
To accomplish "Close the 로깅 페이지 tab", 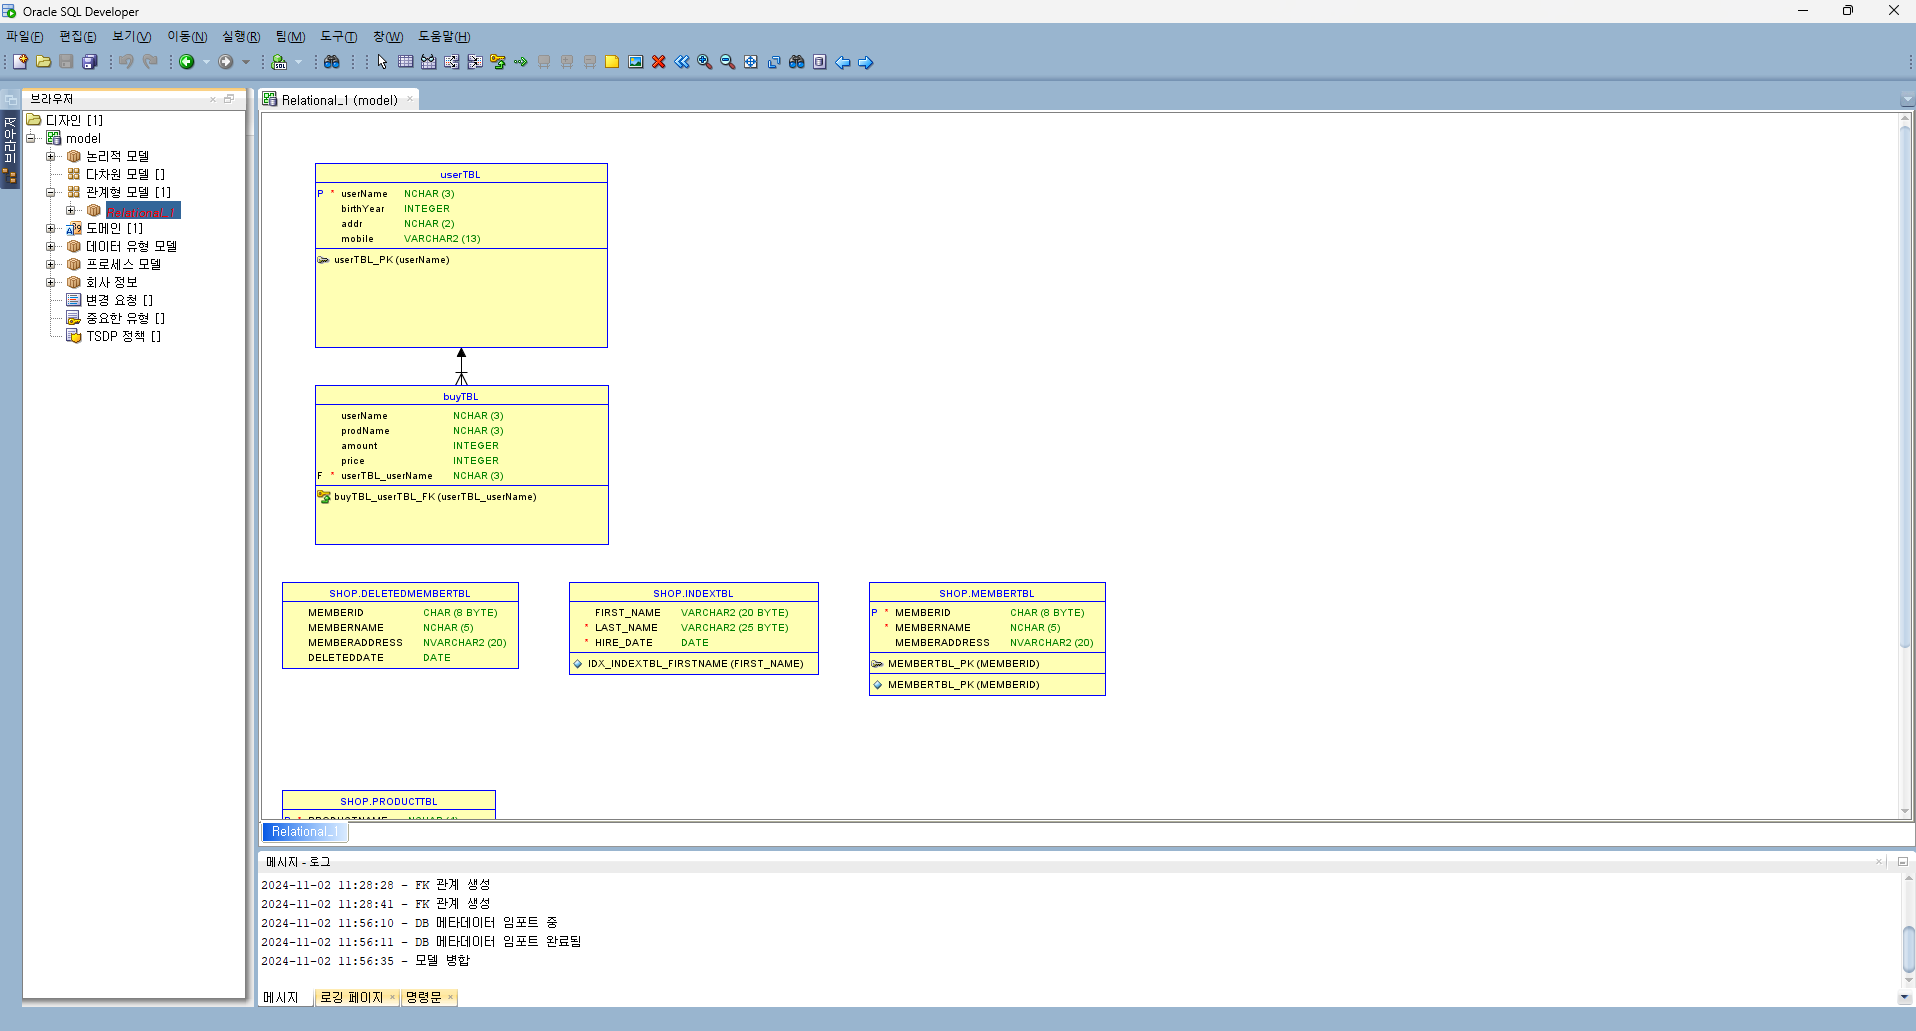I will point(392,997).
